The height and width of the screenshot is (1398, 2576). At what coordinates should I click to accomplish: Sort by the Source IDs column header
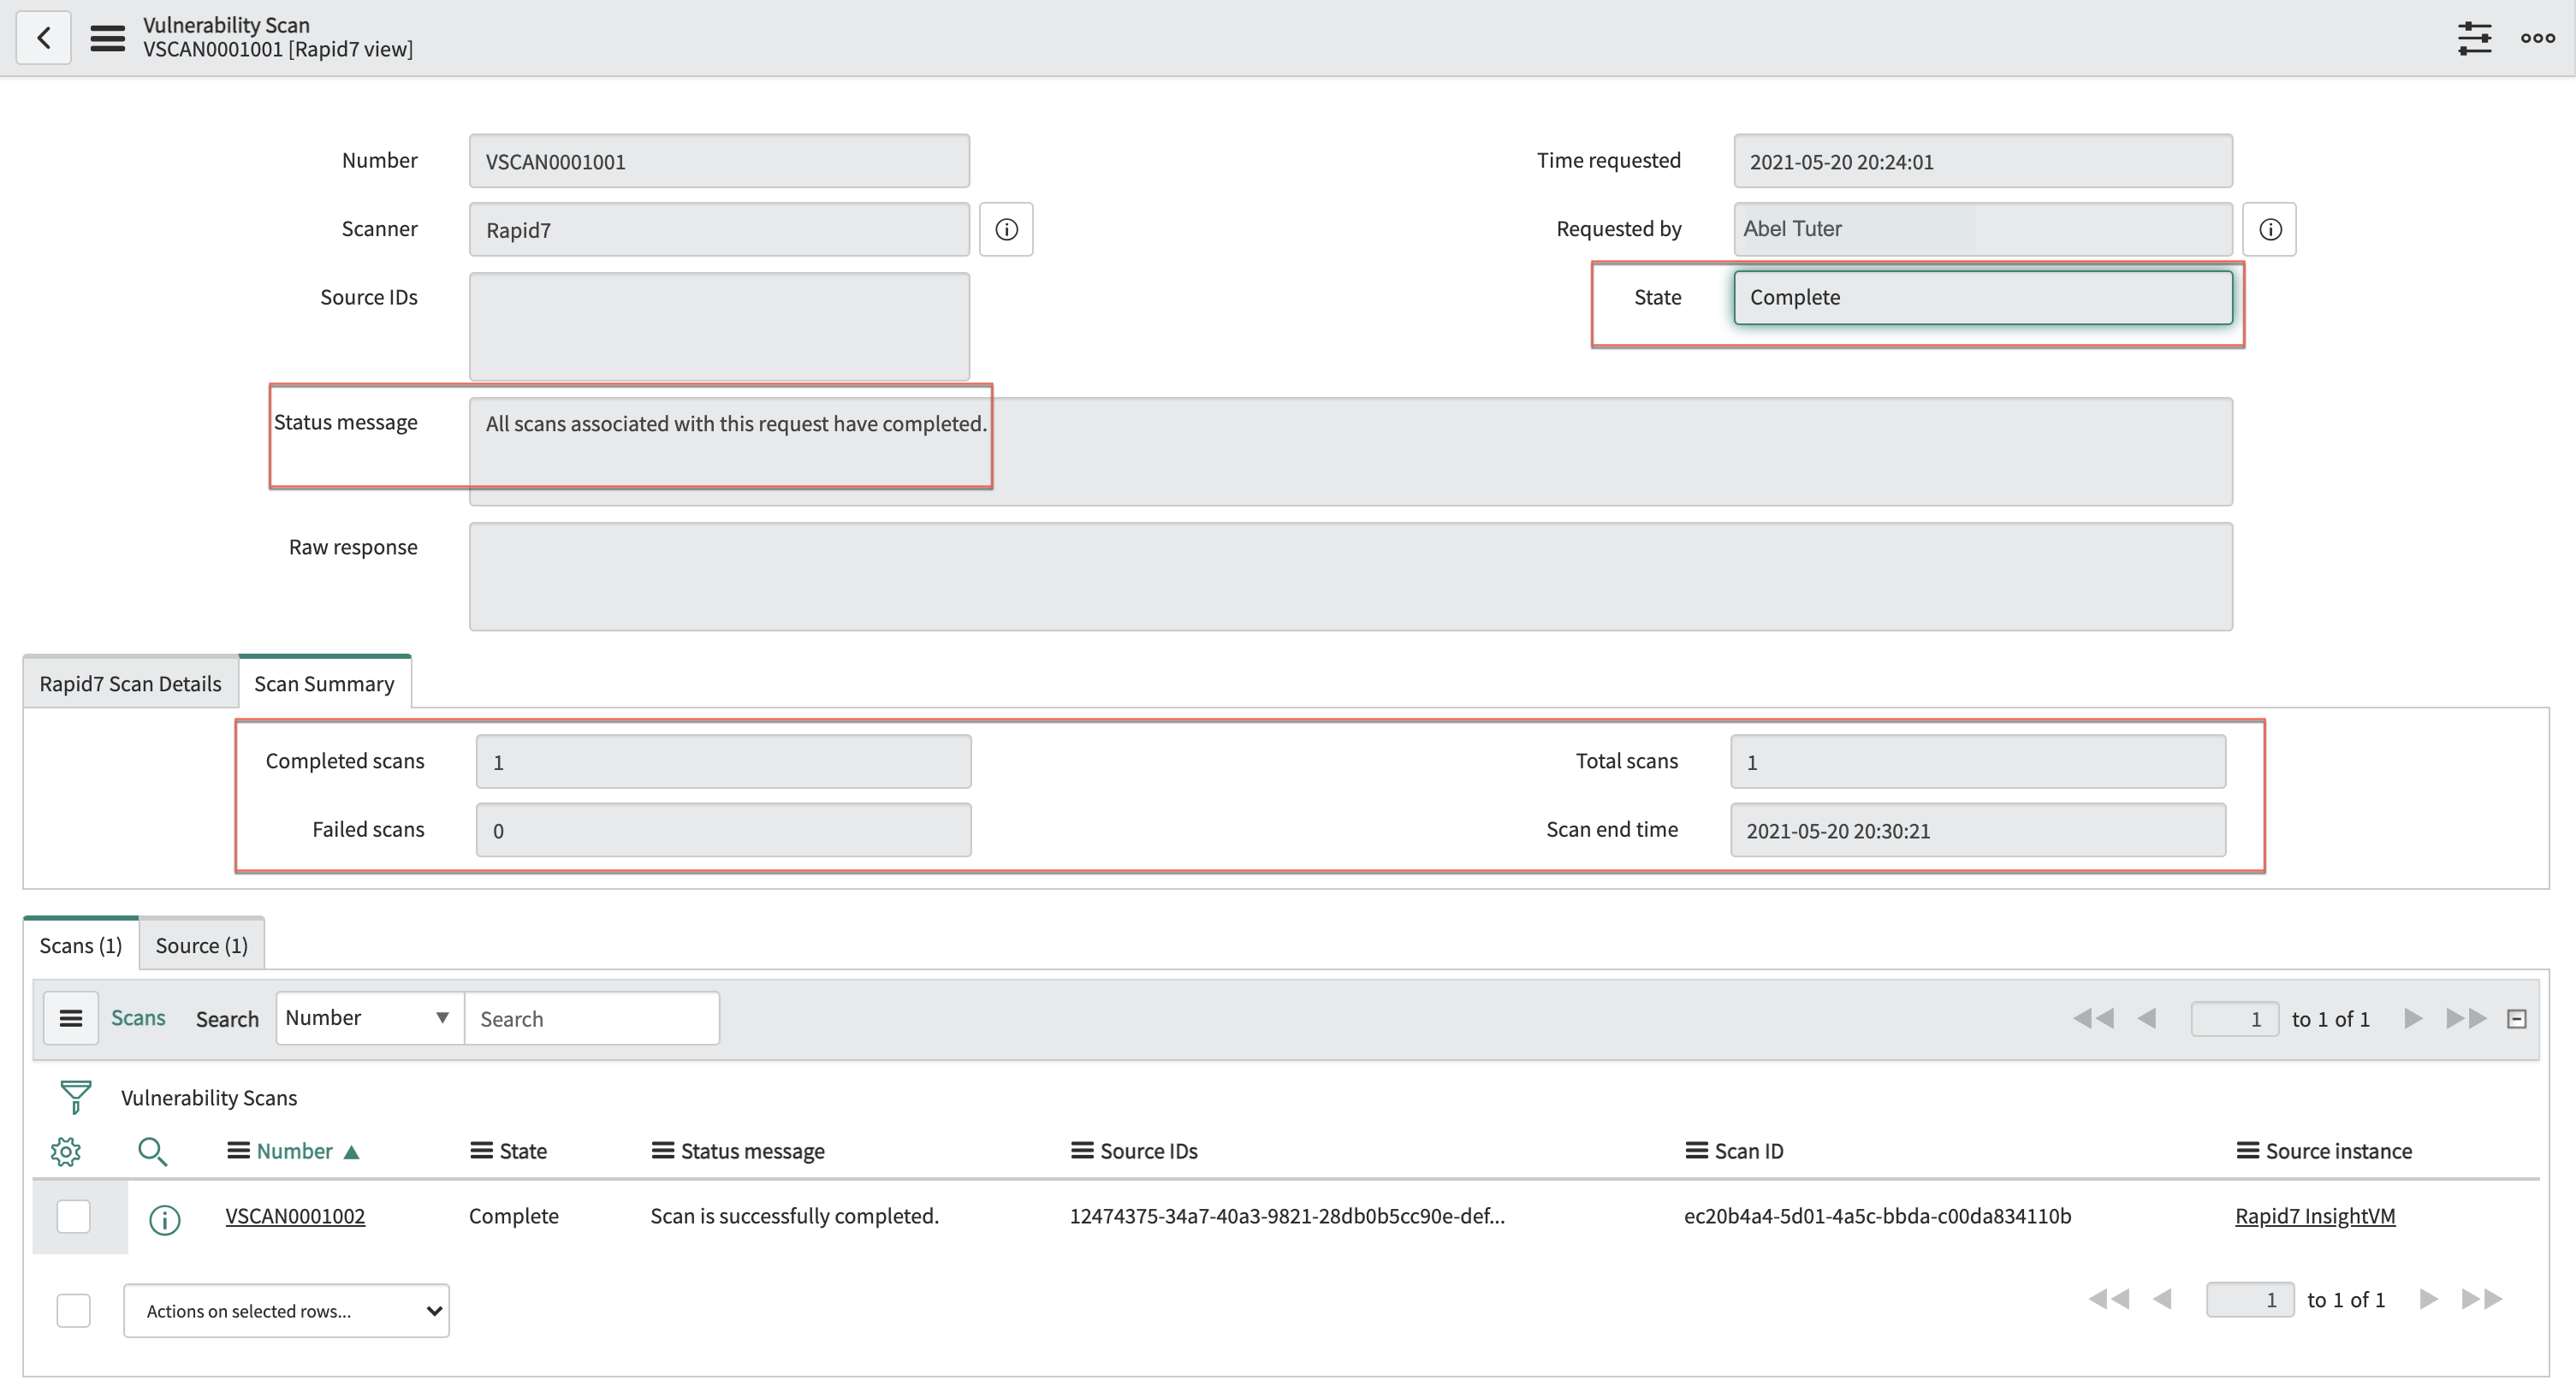click(1149, 1151)
